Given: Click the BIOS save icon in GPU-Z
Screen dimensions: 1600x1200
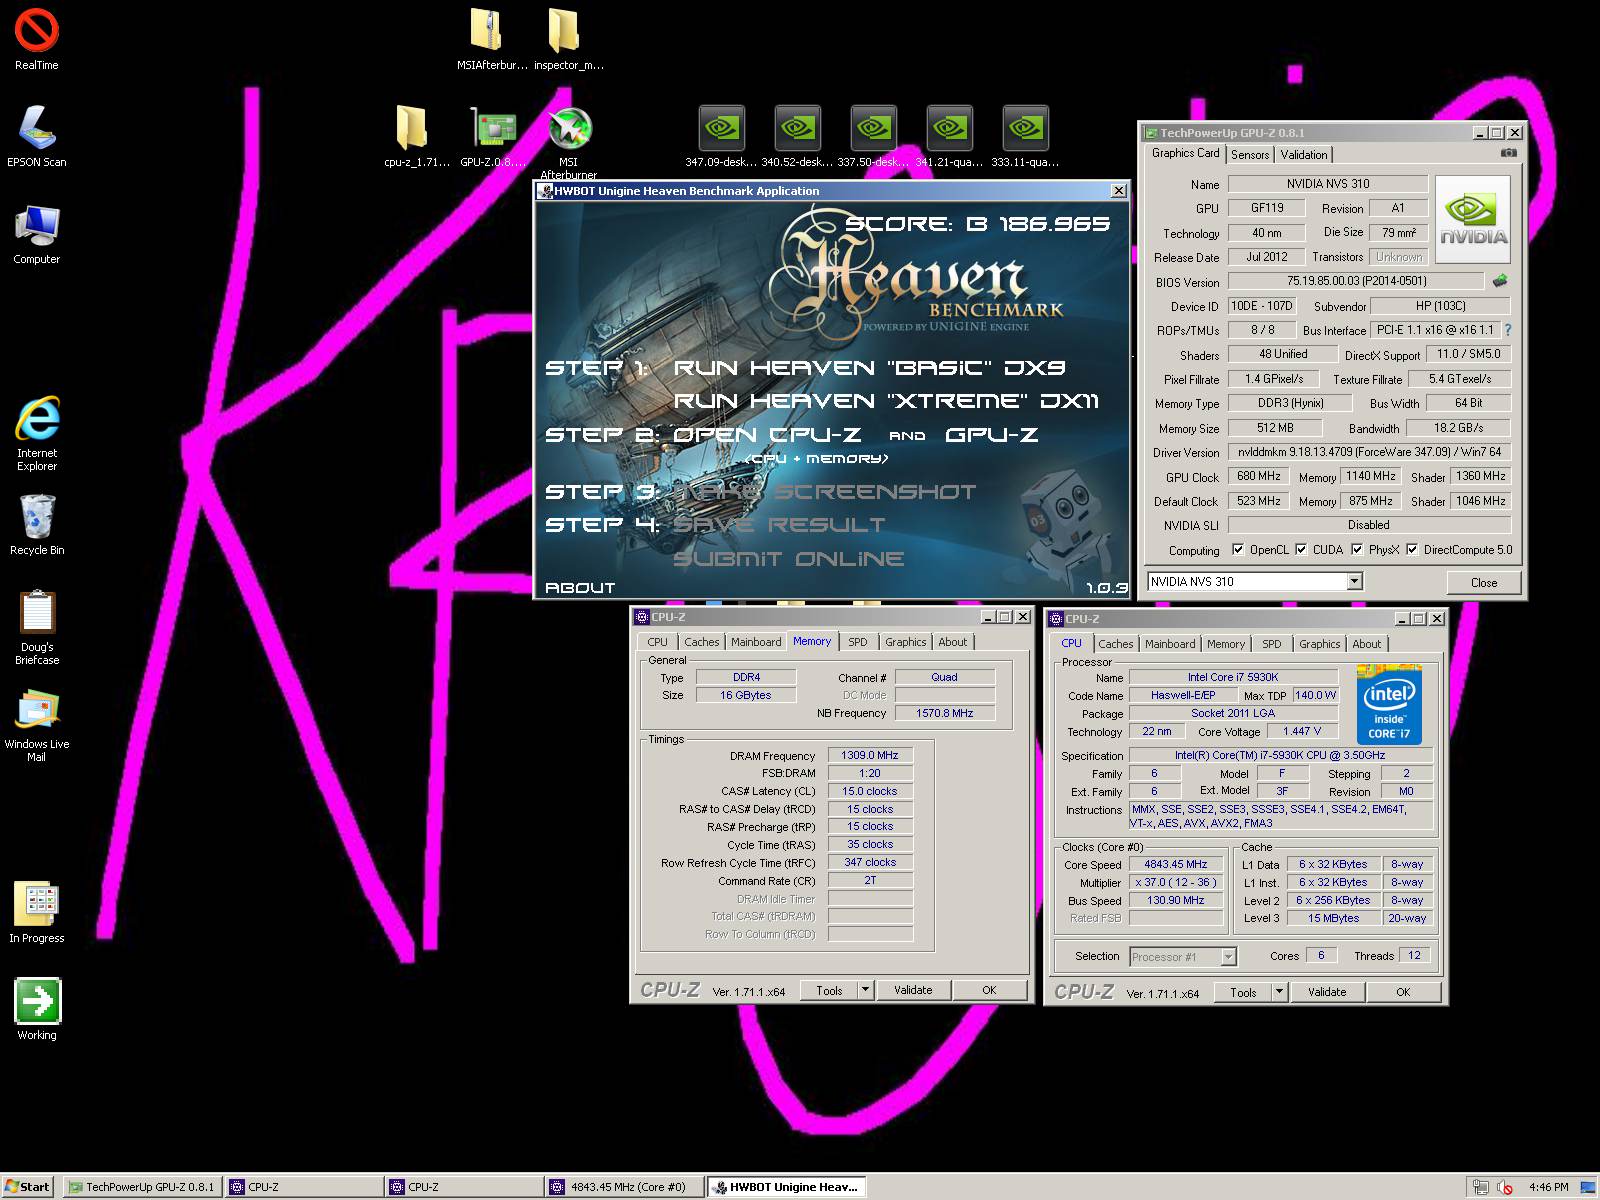Looking at the screenshot, I should click(1500, 281).
